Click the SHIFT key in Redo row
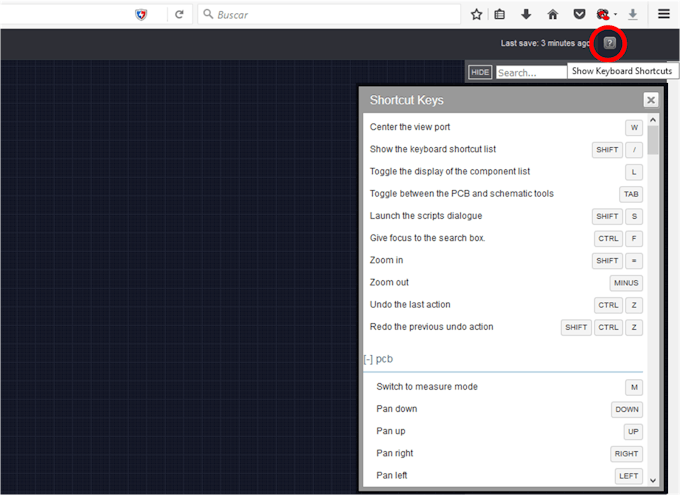The width and height of the screenshot is (680, 495). [576, 328]
